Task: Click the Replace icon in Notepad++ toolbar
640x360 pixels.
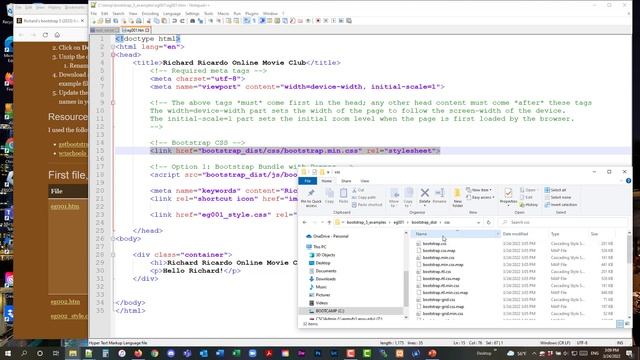Action: (200, 21)
